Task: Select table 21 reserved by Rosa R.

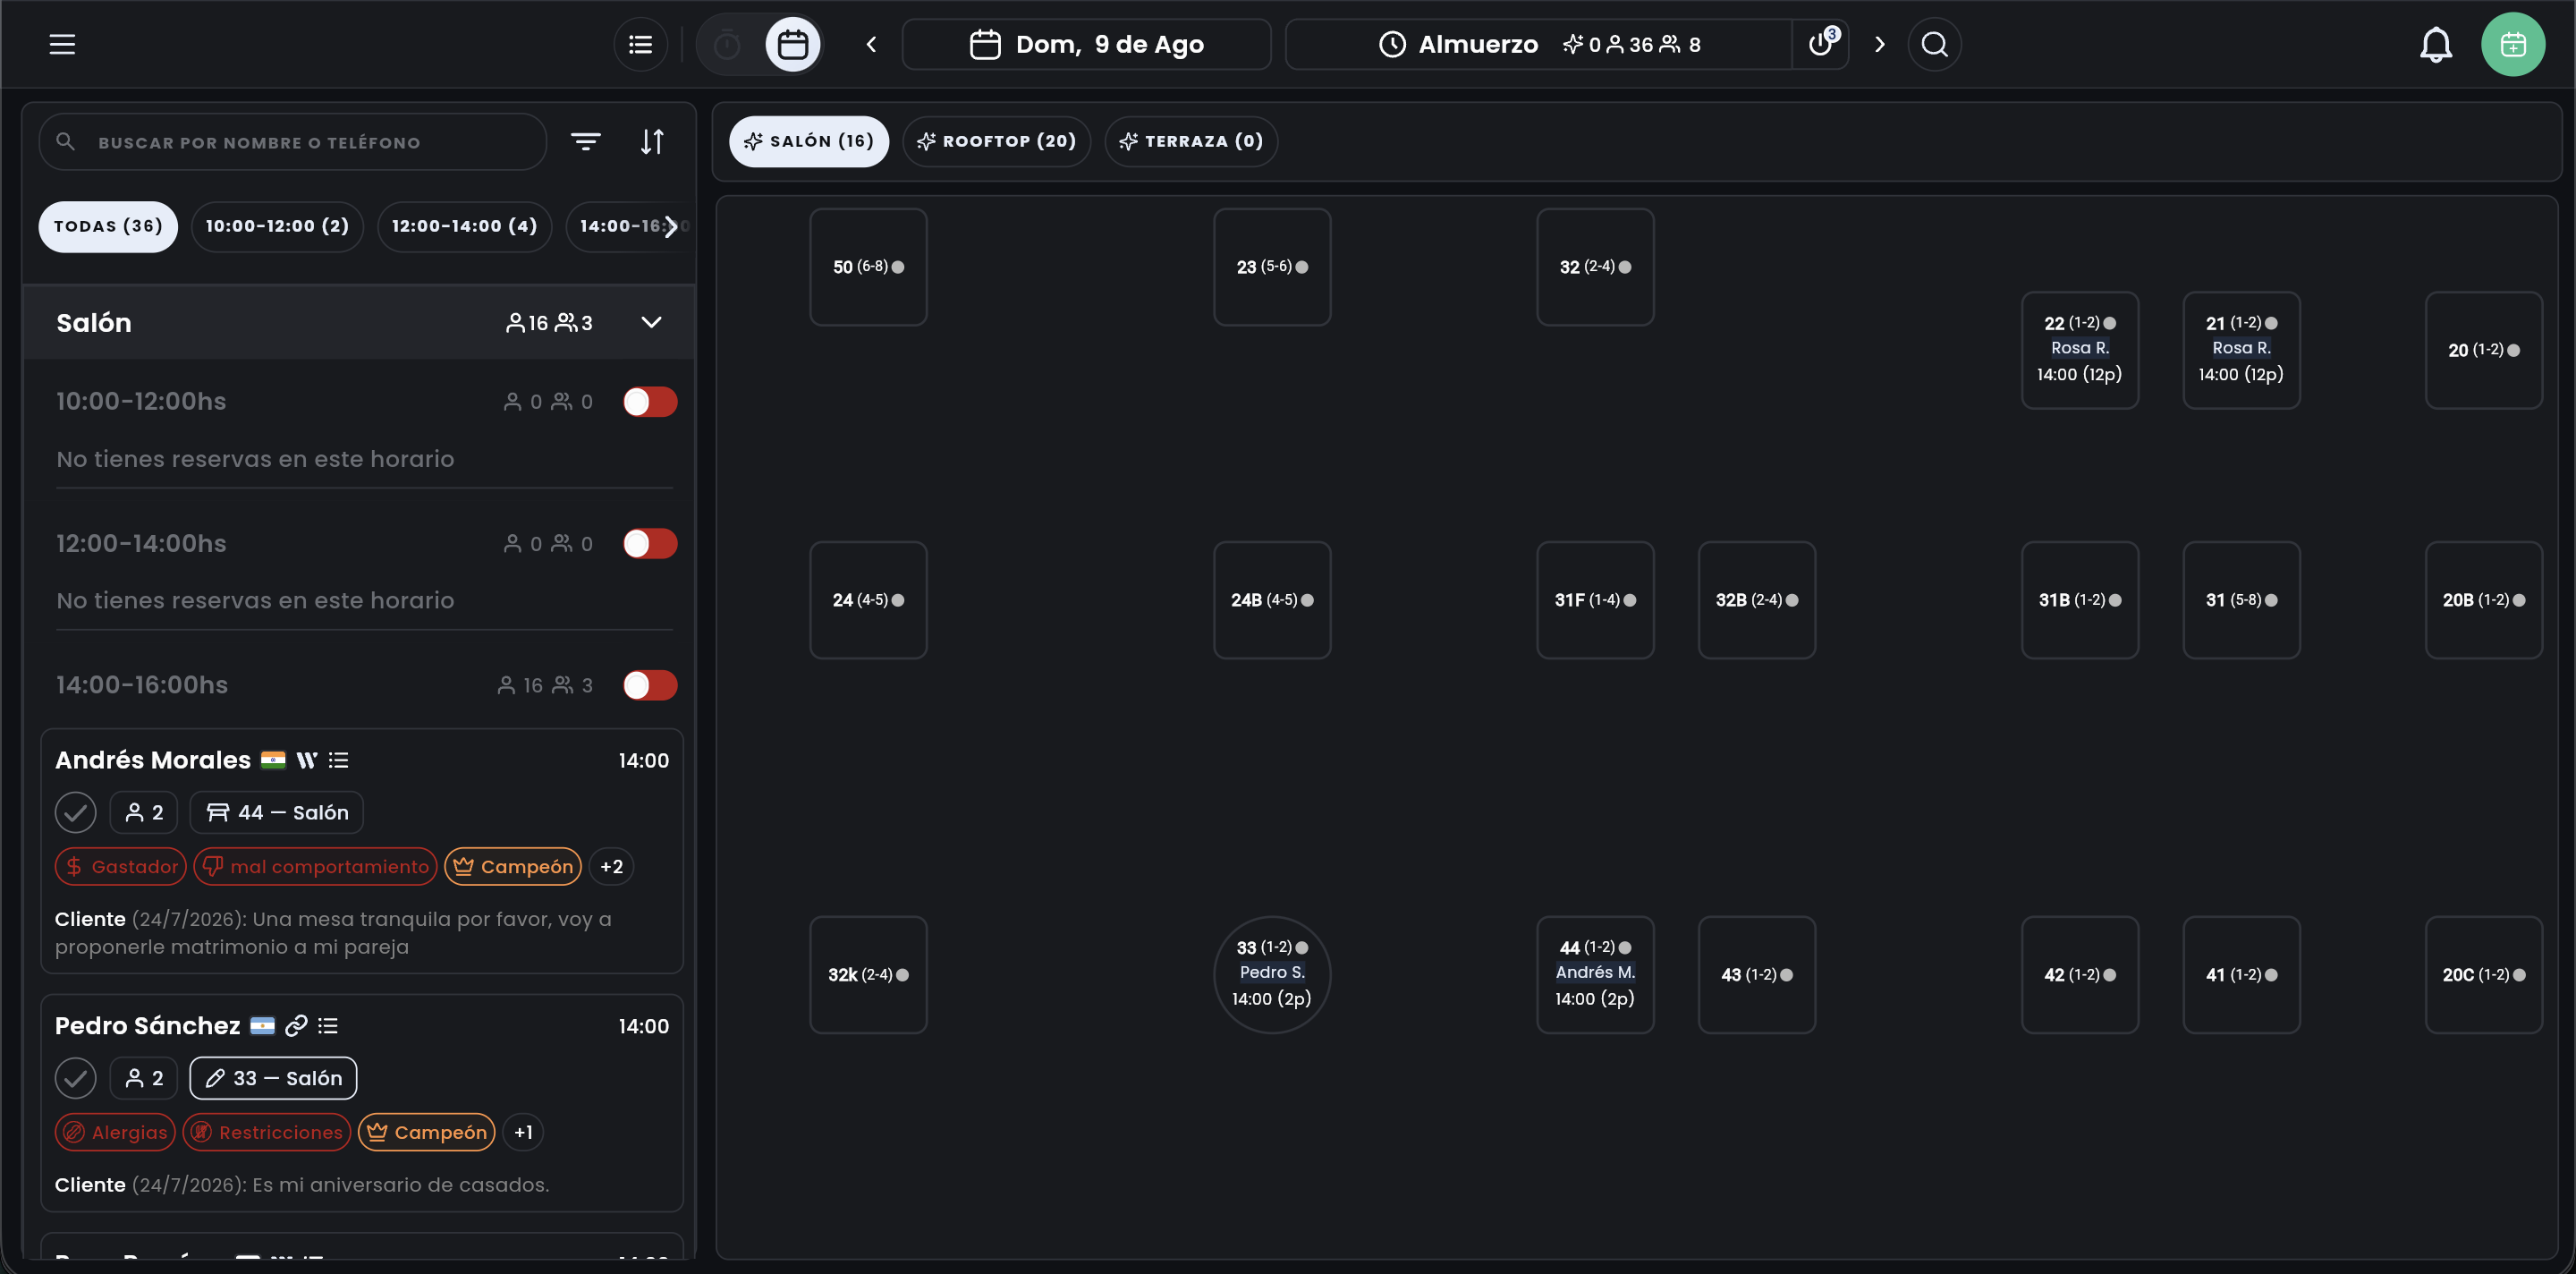Action: [x=2241, y=350]
